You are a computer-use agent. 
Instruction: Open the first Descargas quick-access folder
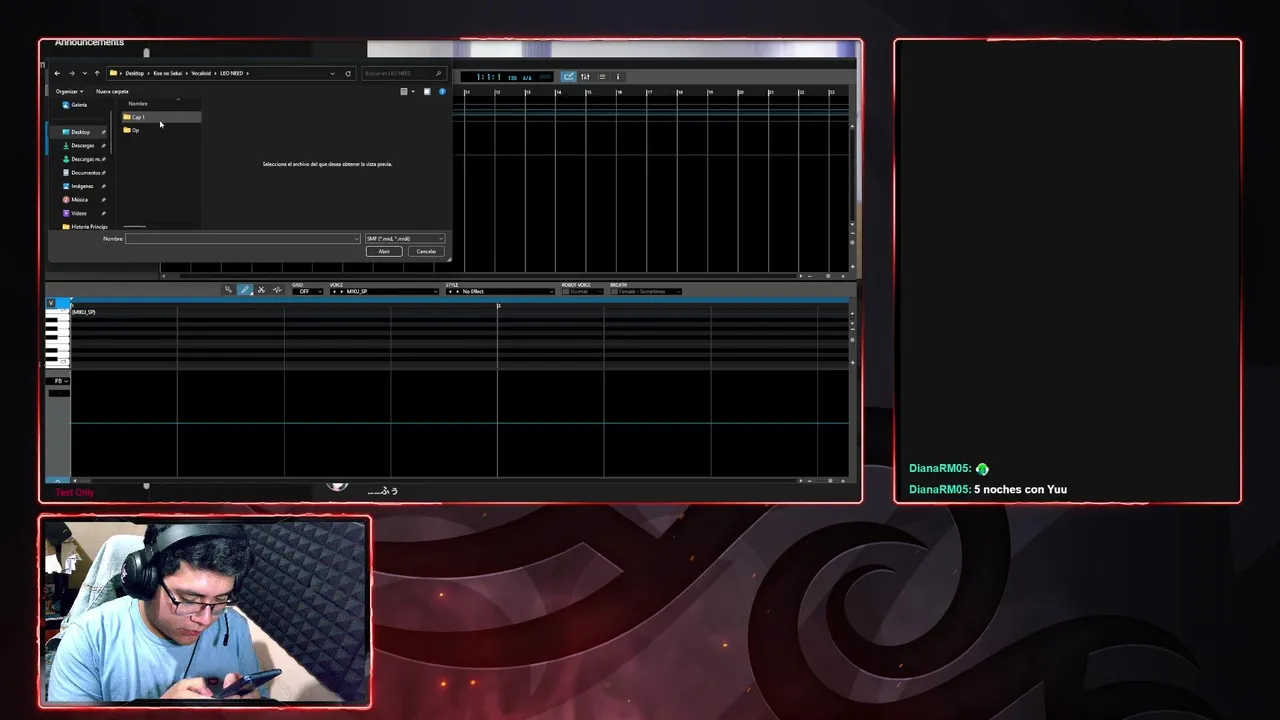pos(82,146)
